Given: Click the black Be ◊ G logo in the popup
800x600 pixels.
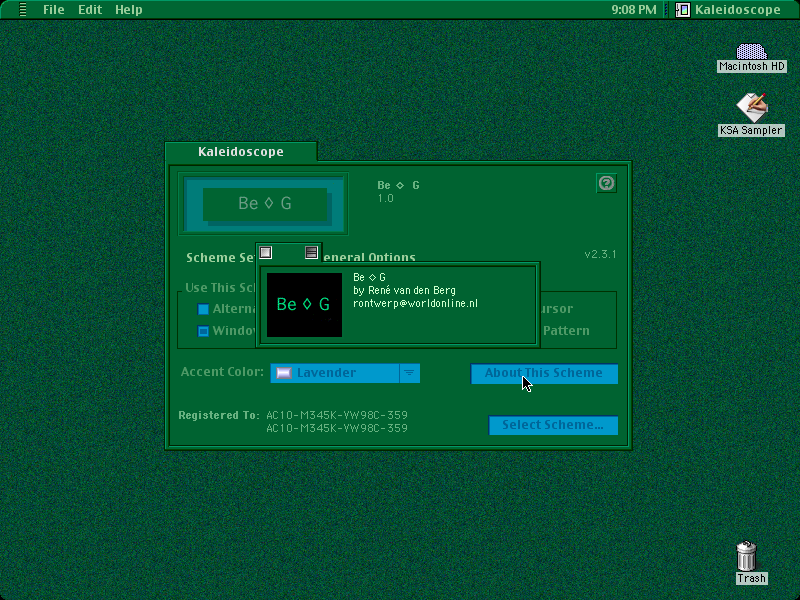Looking at the screenshot, I should coord(304,305).
